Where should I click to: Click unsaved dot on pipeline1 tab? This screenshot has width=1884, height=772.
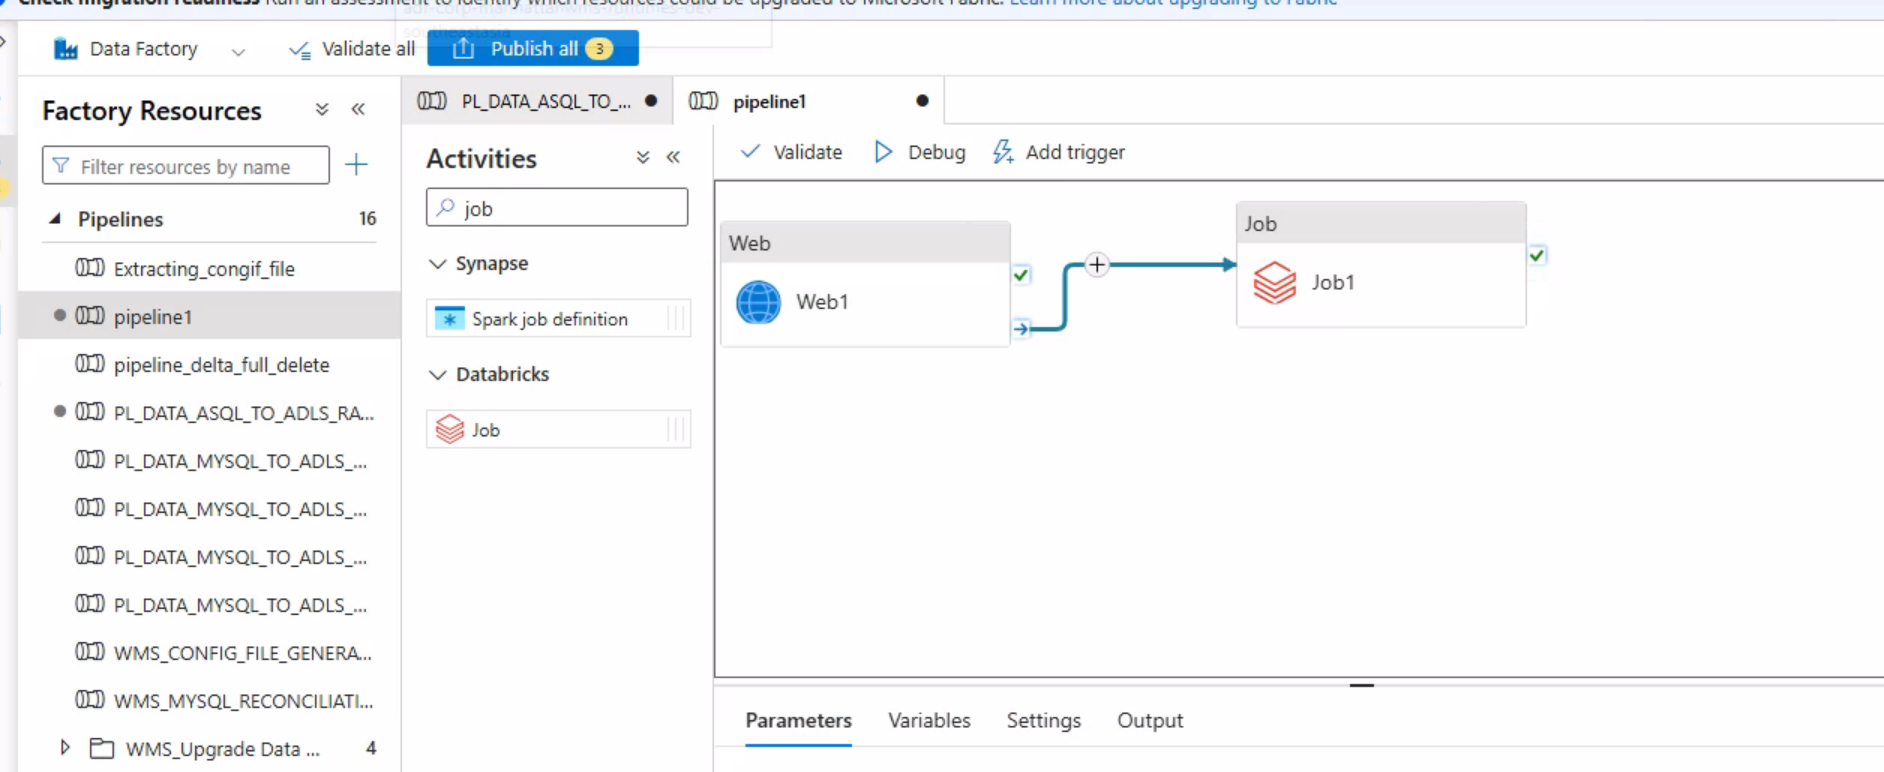[x=922, y=101]
